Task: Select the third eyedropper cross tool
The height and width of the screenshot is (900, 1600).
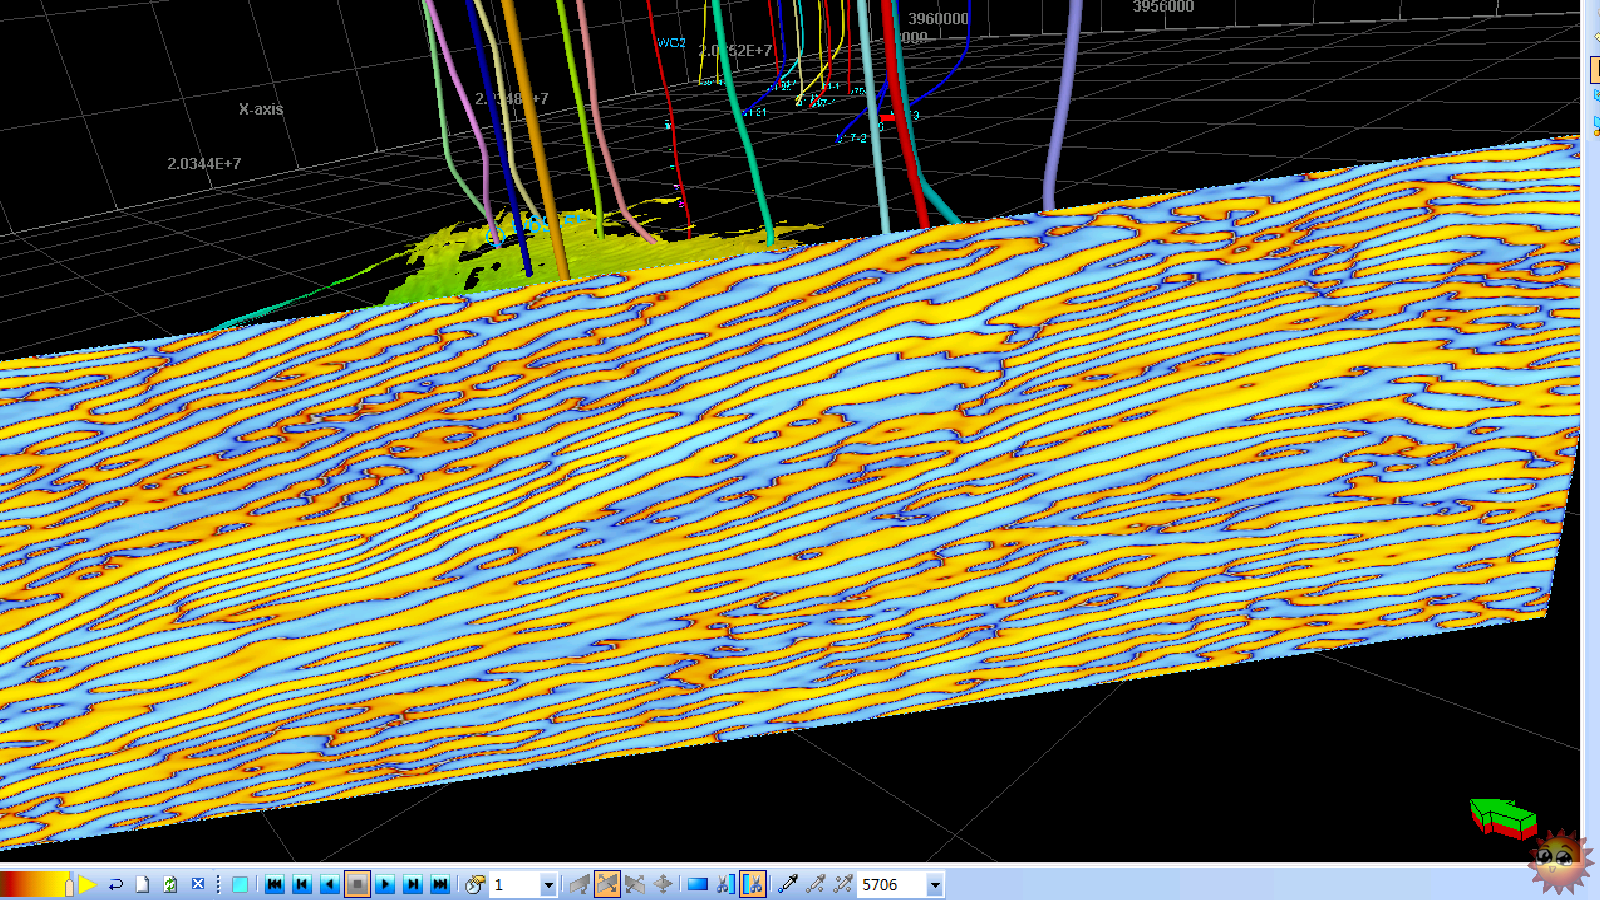Action: click(843, 884)
